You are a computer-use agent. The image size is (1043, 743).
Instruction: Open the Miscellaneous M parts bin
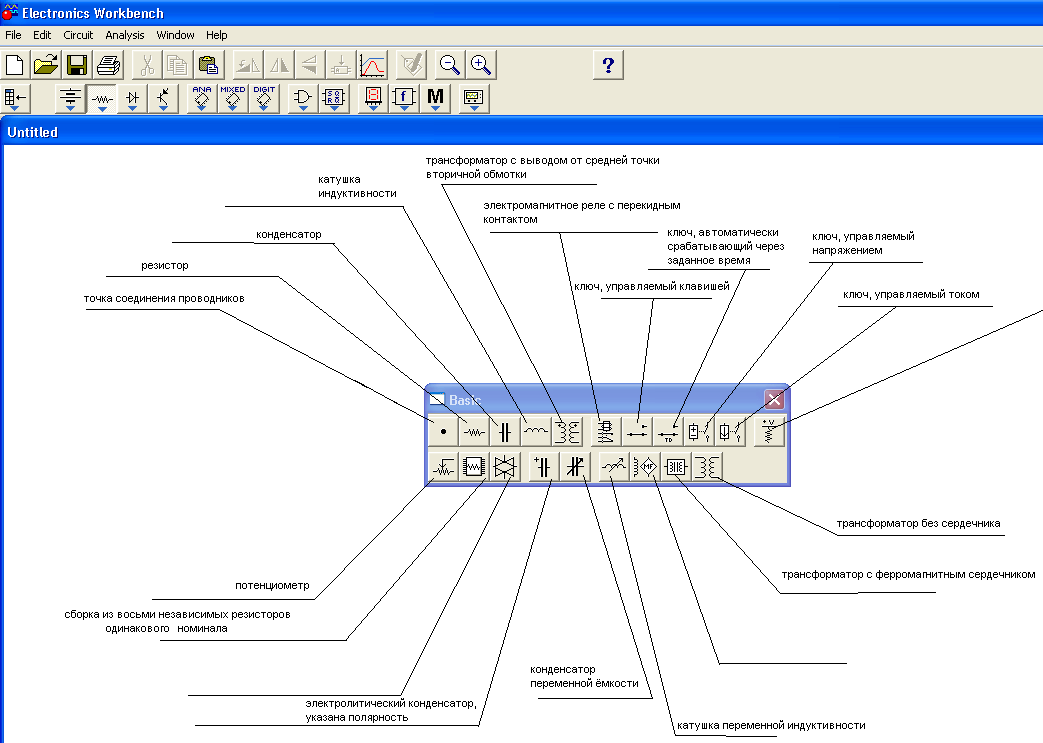(x=435, y=99)
